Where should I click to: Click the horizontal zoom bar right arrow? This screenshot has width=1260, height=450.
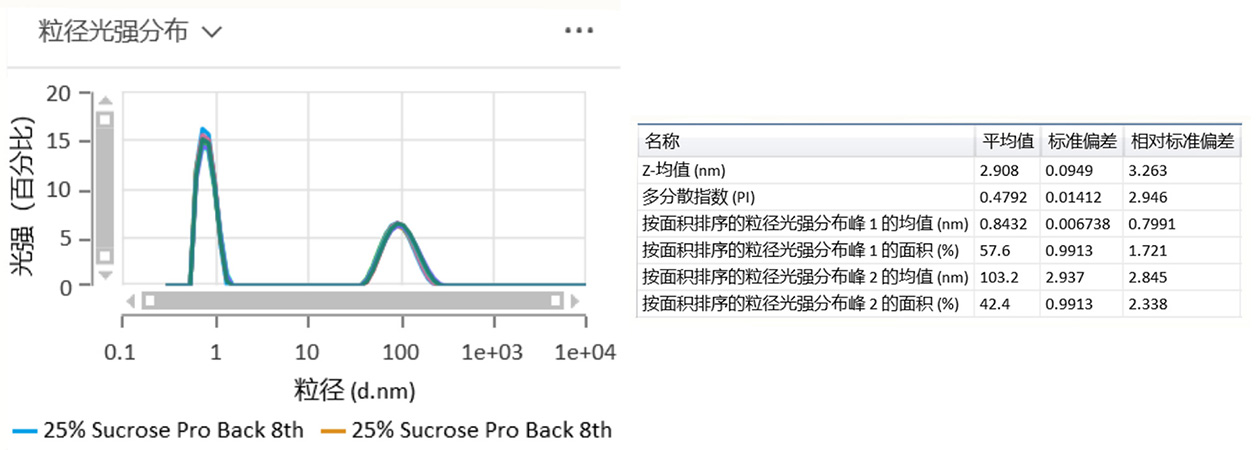tap(577, 300)
